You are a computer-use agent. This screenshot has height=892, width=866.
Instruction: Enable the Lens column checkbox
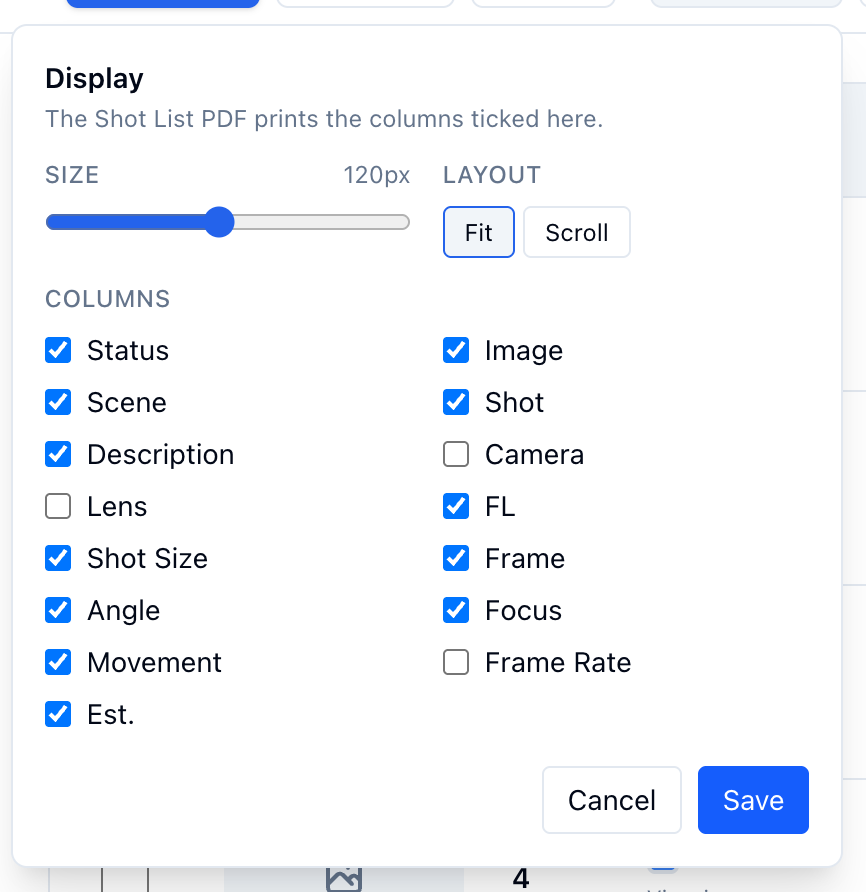click(58, 506)
